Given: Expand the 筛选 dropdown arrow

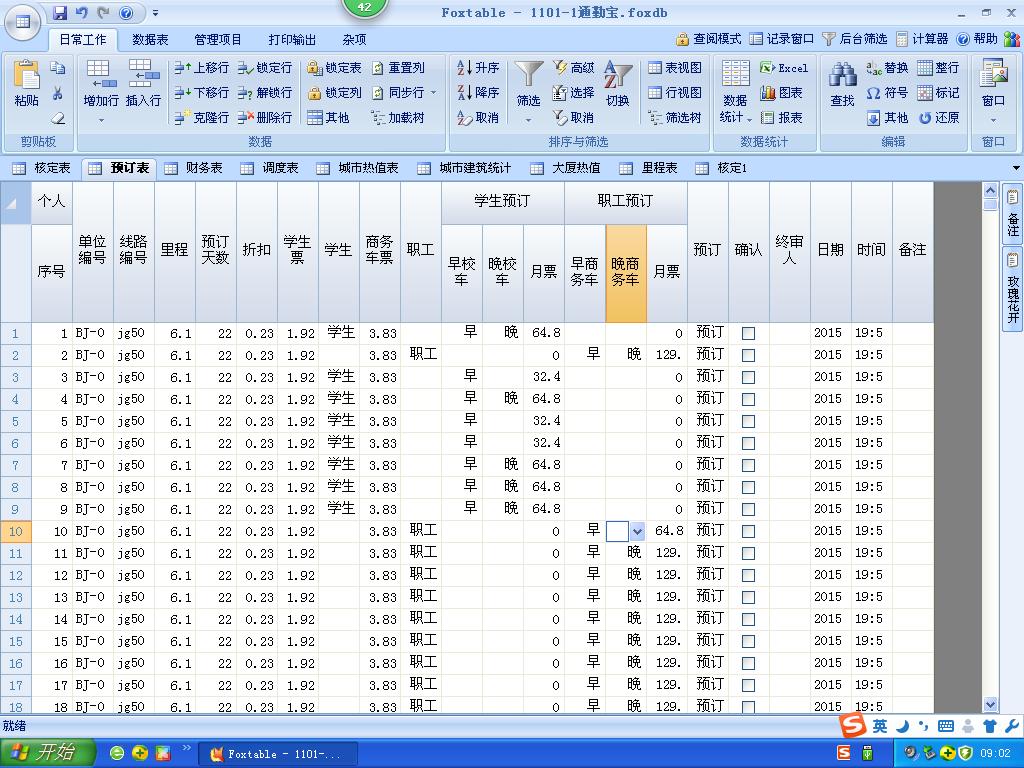Looking at the screenshot, I should tap(528, 120).
